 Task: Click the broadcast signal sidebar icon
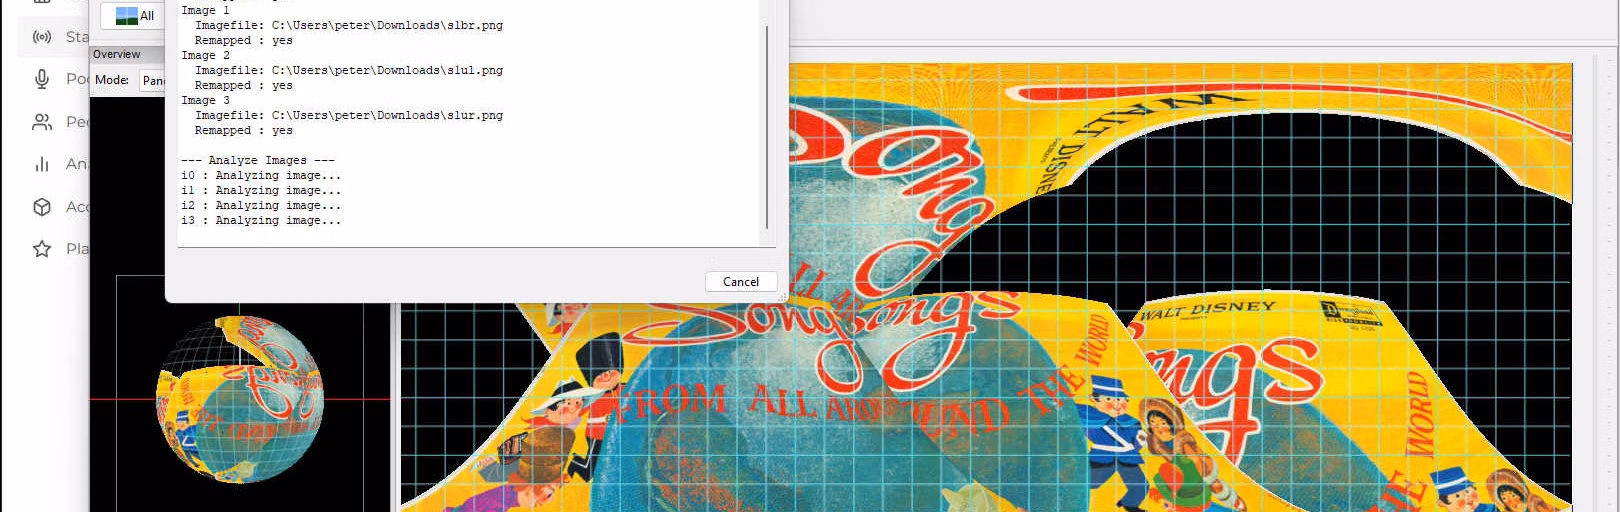pos(42,37)
